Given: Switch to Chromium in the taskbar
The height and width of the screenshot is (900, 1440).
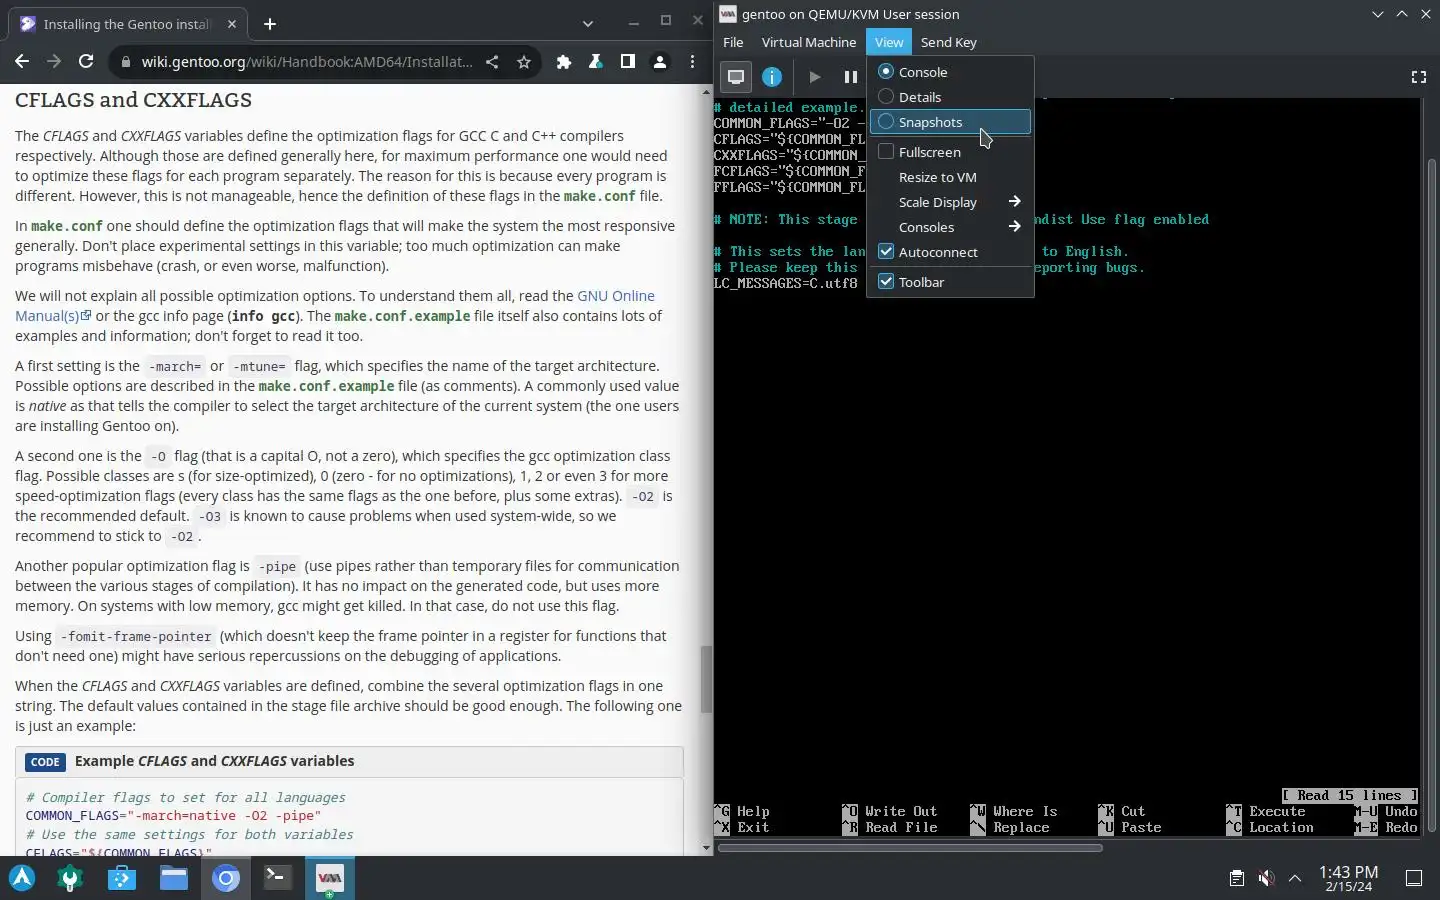Looking at the screenshot, I should coord(226,878).
